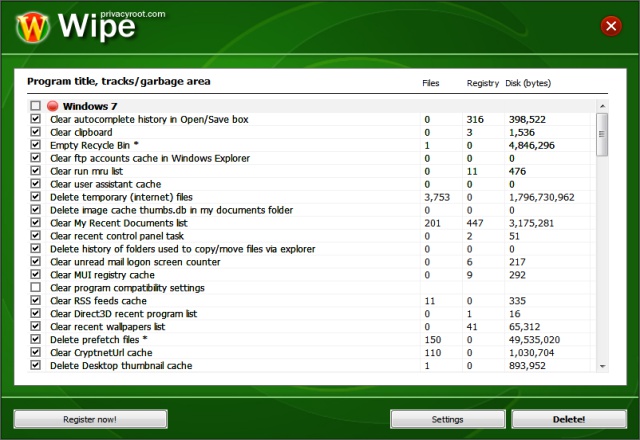
Task: Close the Wipe window with red X
Action: [610, 26]
